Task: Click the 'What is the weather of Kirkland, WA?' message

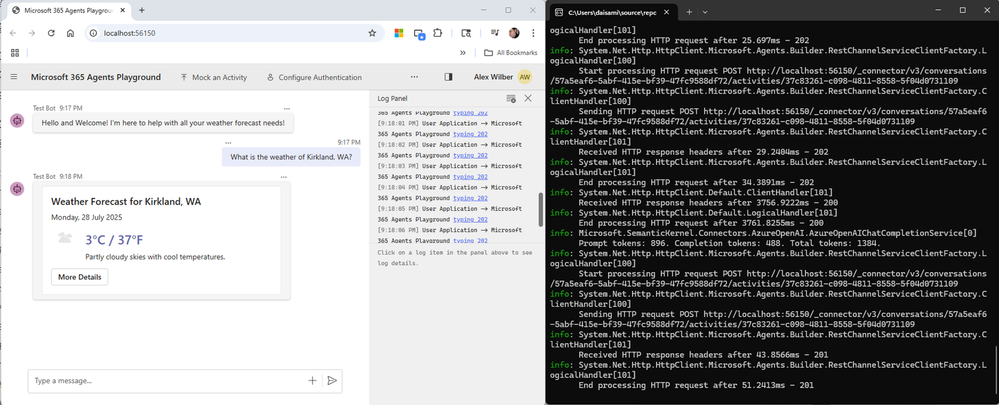Action: [291, 157]
